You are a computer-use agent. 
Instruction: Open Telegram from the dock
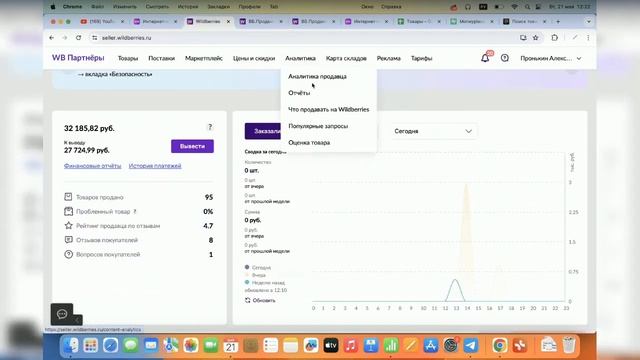(471, 345)
